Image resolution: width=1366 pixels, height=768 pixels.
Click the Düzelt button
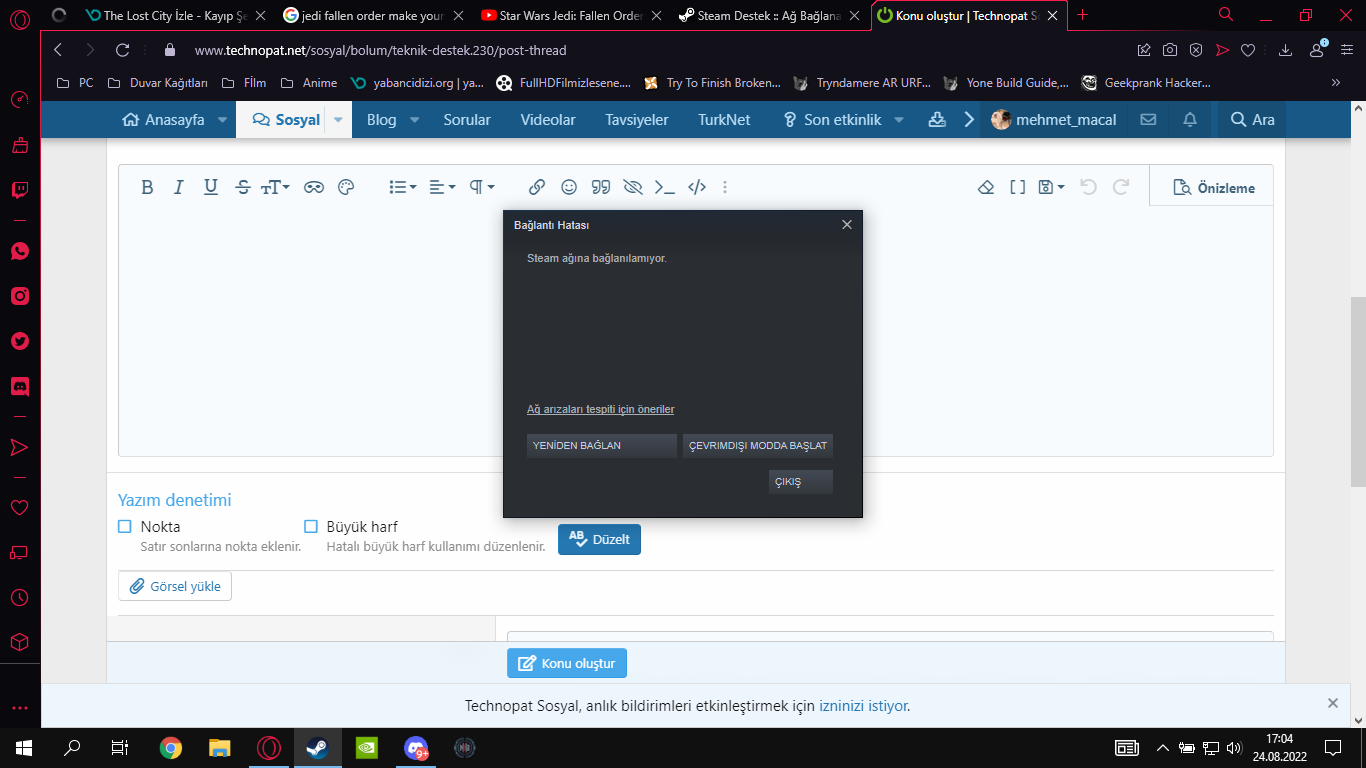pyautogui.click(x=599, y=539)
